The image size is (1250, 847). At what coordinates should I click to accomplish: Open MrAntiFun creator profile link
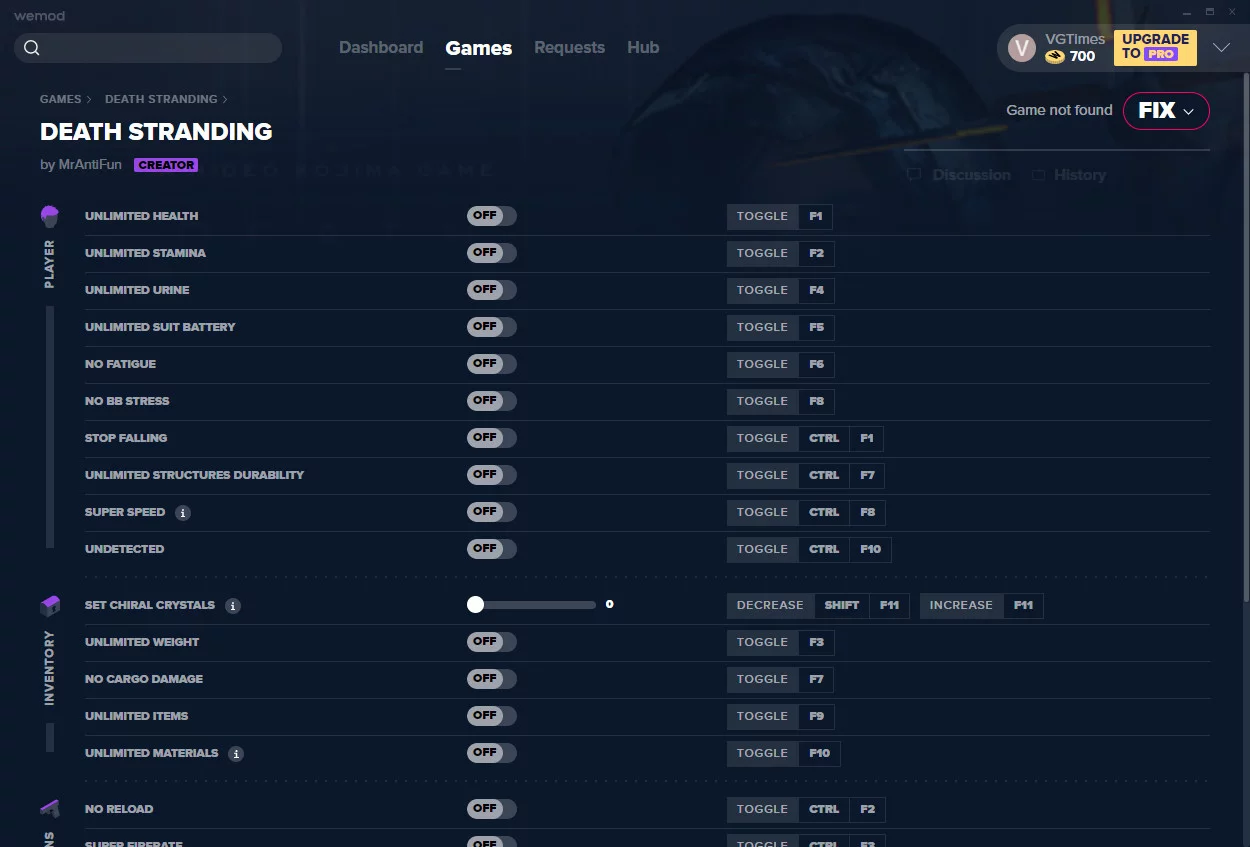[x=89, y=165]
